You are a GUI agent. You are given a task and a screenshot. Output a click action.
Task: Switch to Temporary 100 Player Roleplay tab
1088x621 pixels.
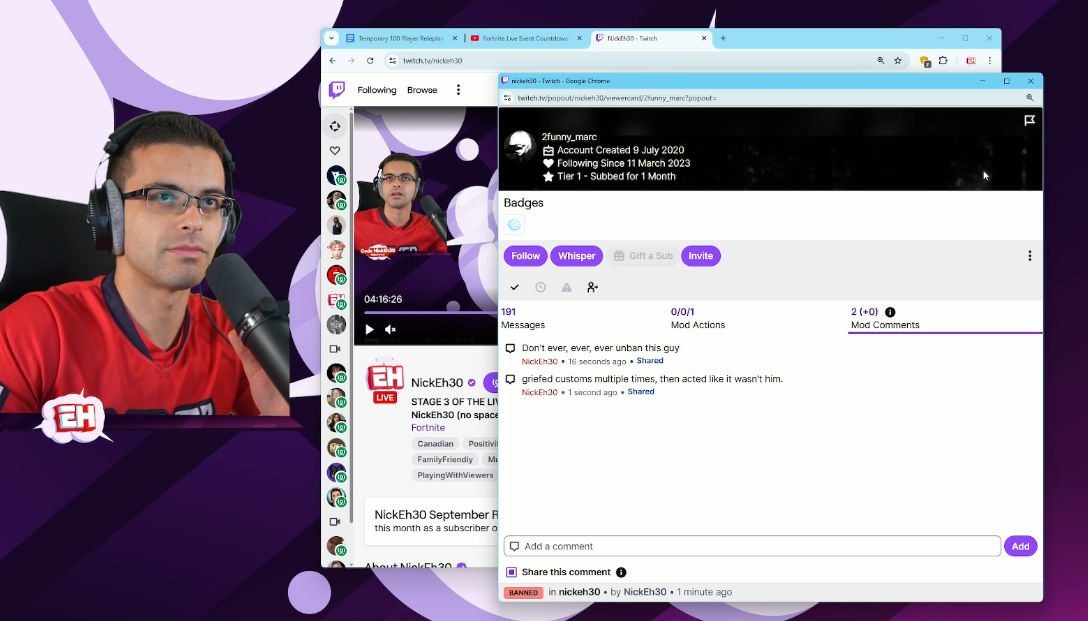click(x=400, y=38)
